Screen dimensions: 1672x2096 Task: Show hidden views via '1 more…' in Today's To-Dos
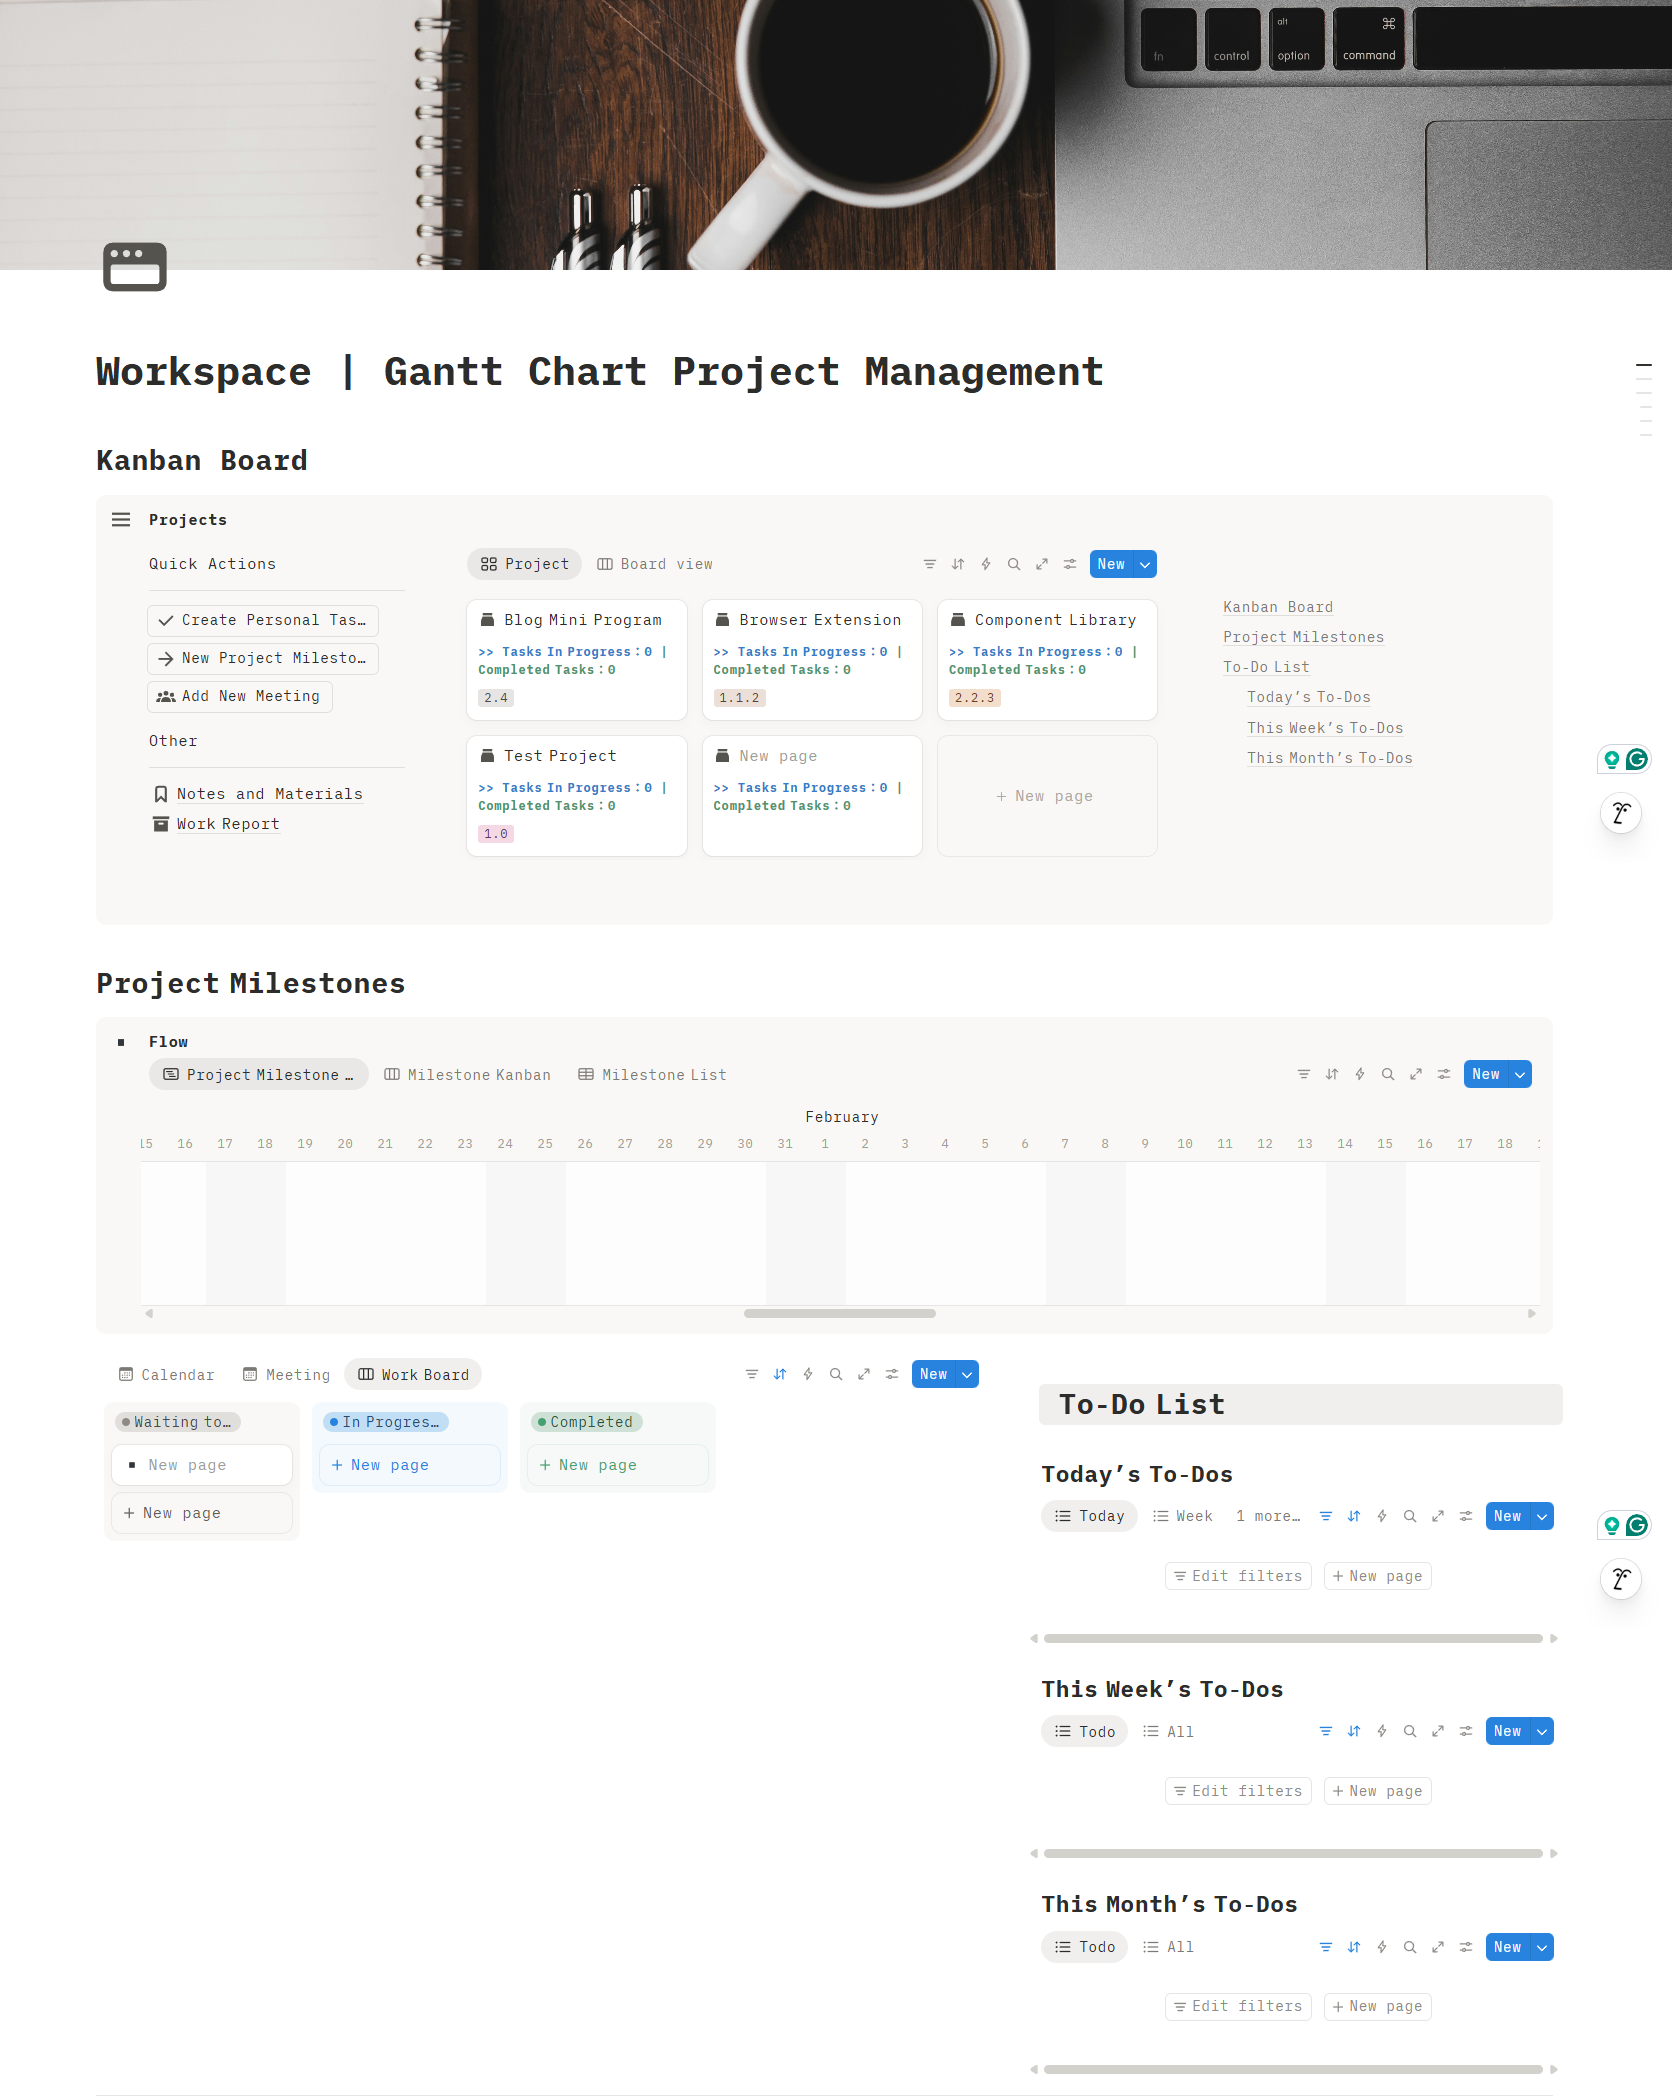tap(1267, 1516)
